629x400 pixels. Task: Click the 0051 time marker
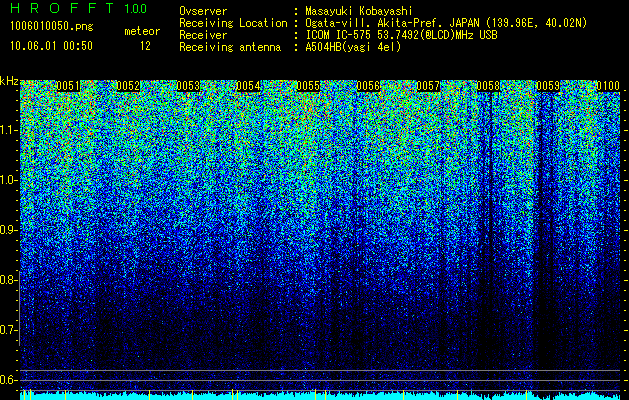[68, 86]
